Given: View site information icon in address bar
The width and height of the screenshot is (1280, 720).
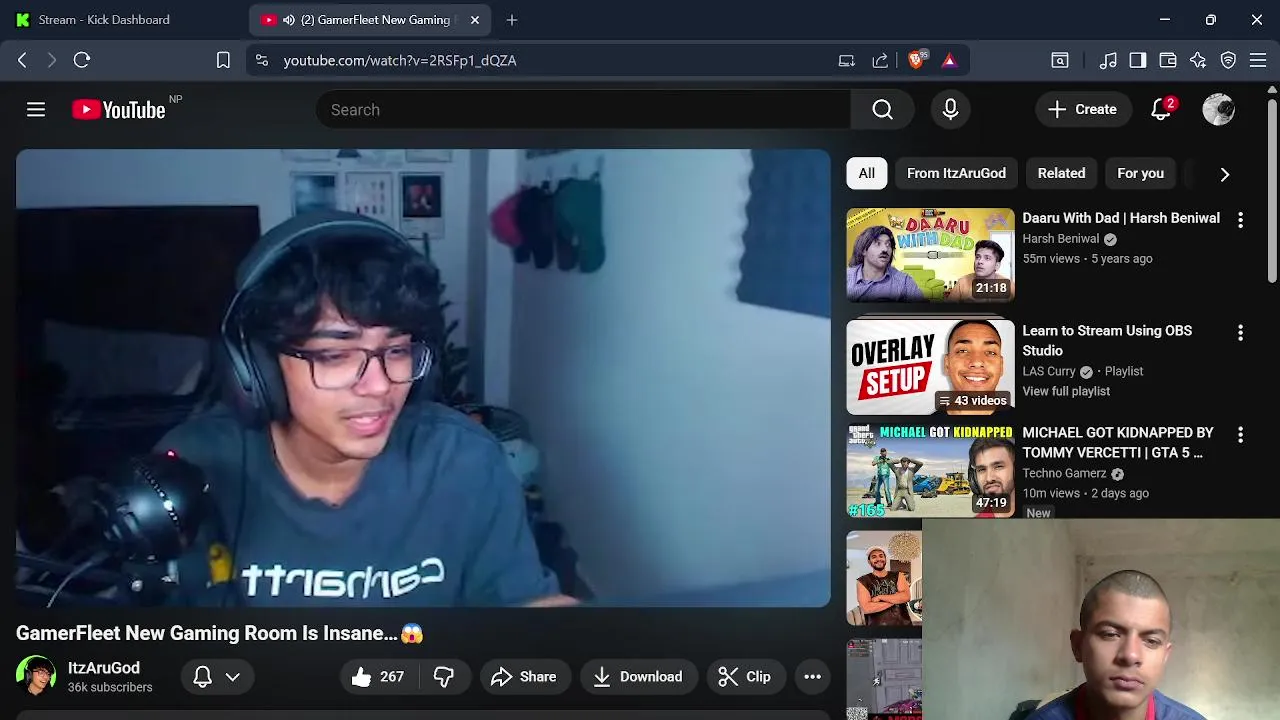Looking at the screenshot, I should [x=262, y=60].
